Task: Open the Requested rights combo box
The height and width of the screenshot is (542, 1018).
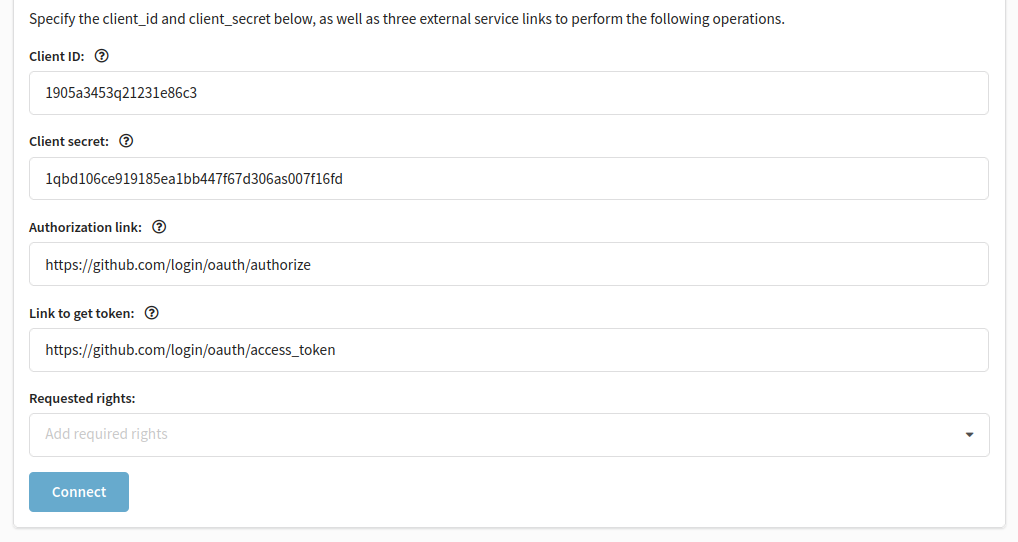Action: tap(509, 435)
